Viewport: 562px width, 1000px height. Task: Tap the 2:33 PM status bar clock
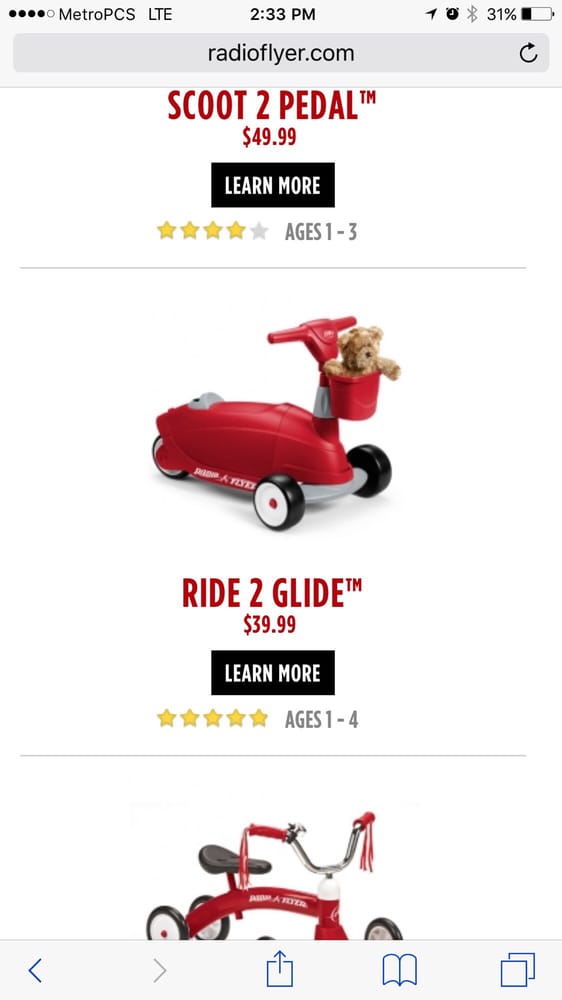283,14
